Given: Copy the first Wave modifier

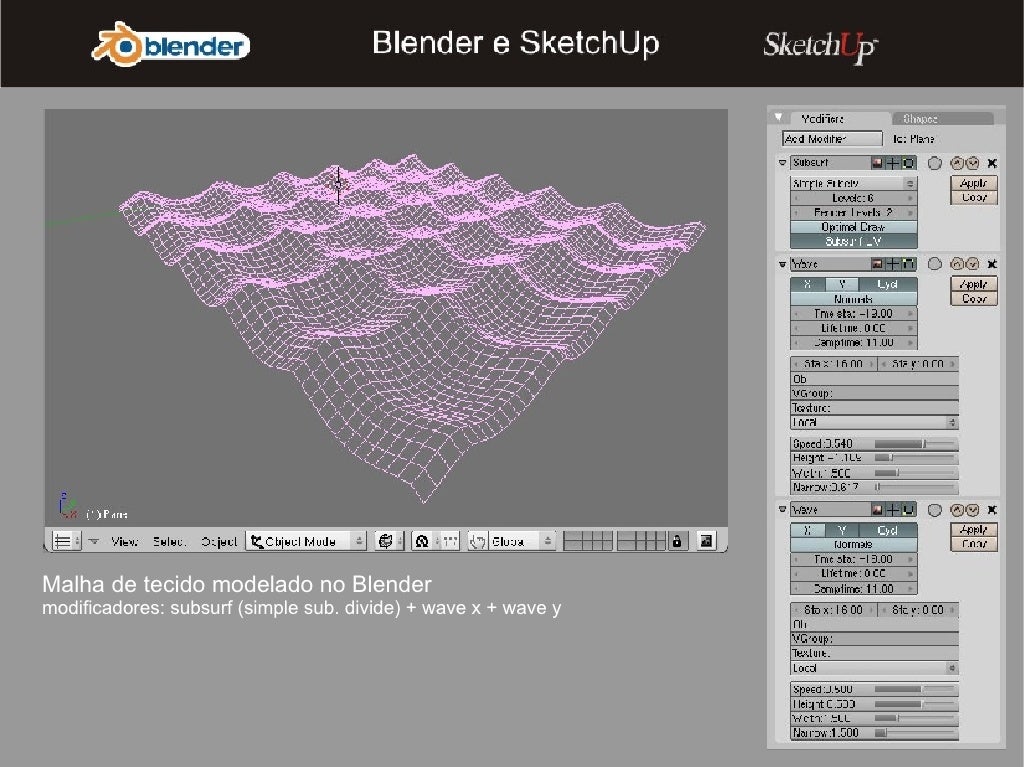Looking at the screenshot, I should 974,299.
